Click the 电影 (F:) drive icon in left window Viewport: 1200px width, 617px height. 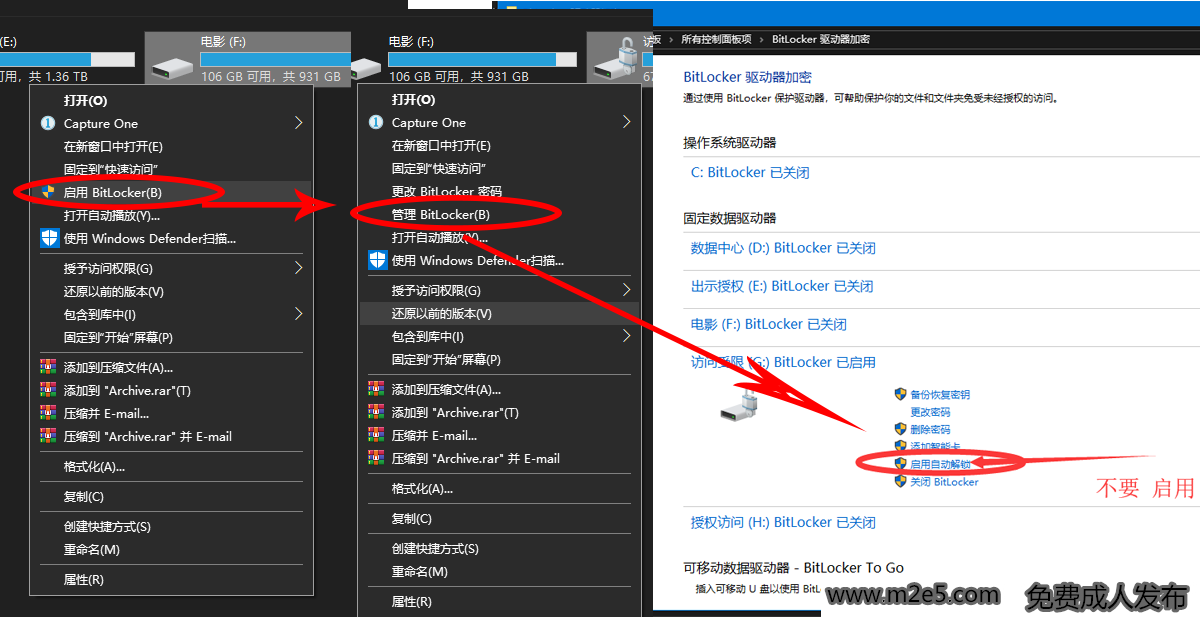(172, 67)
